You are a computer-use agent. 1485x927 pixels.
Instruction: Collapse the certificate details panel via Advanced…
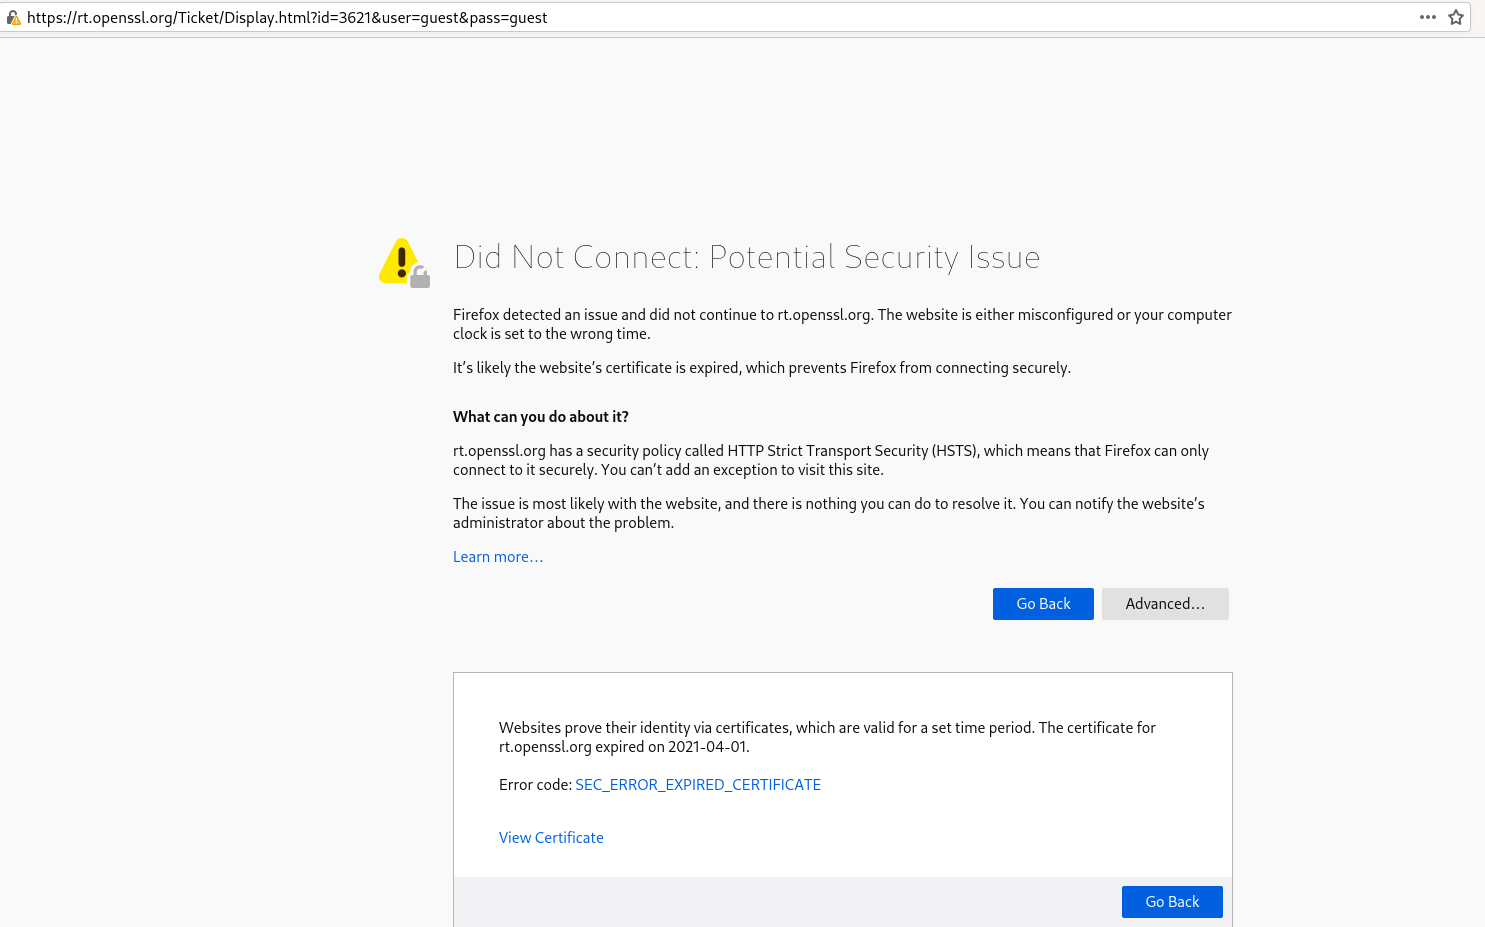[x=1165, y=603]
